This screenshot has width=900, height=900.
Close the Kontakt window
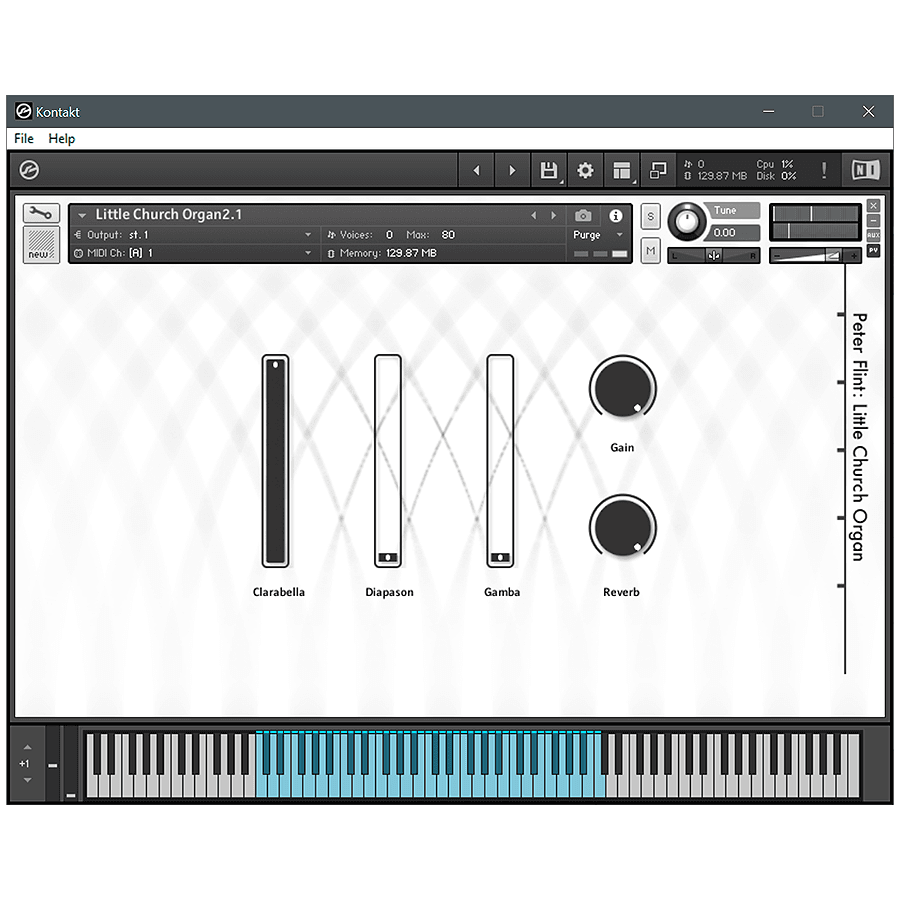click(x=868, y=111)
